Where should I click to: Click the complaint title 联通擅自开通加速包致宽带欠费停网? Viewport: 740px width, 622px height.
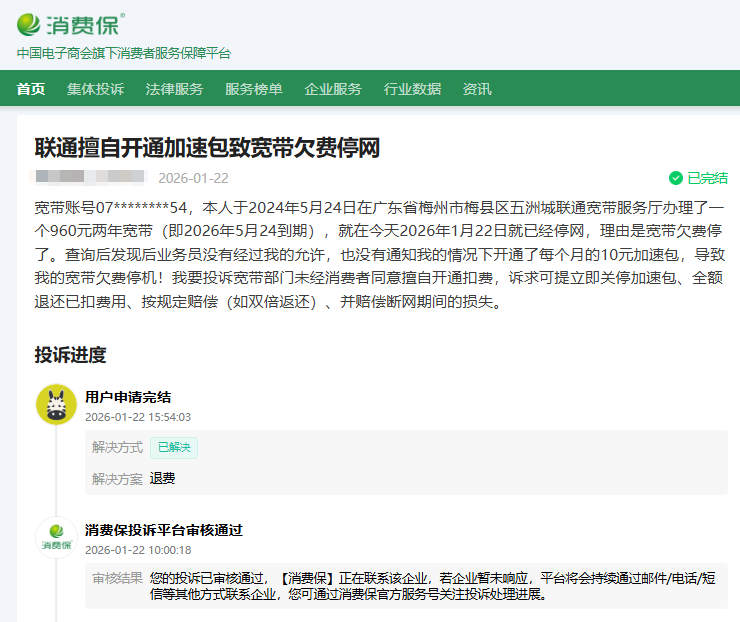(x=207, y=148)
